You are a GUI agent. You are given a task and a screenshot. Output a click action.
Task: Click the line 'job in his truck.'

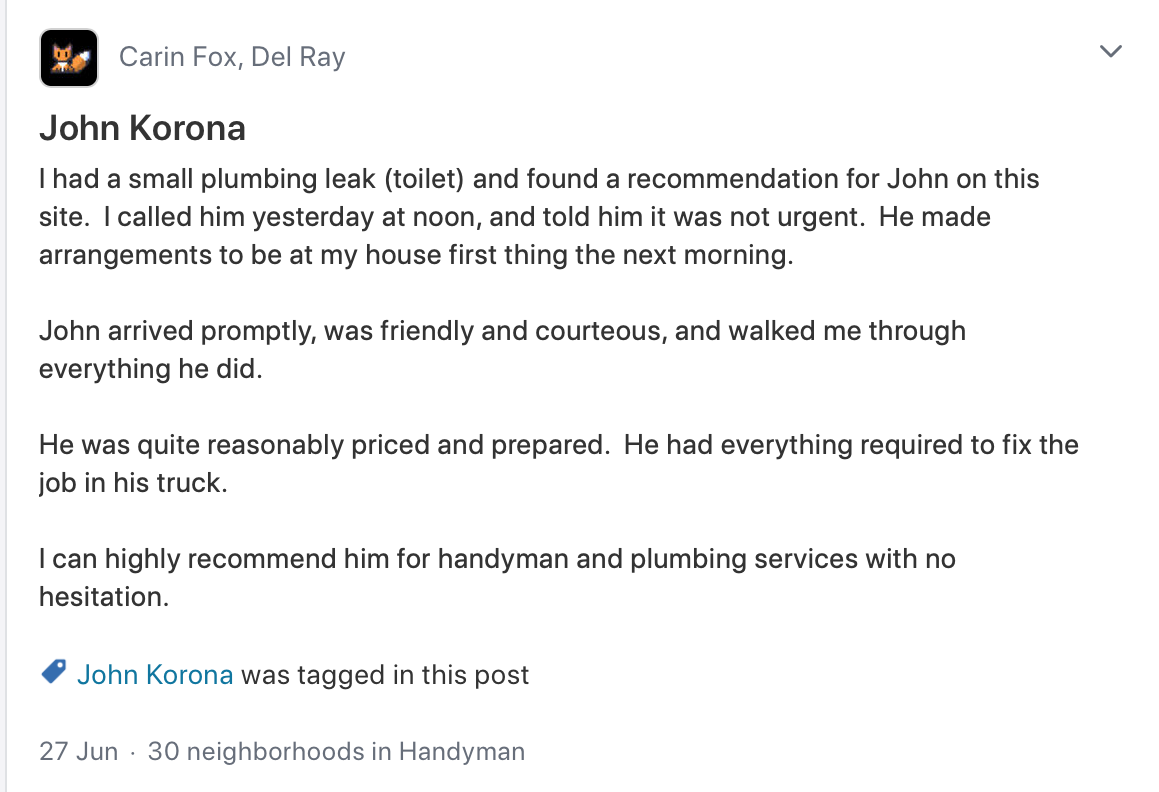(x=133, y=483)
